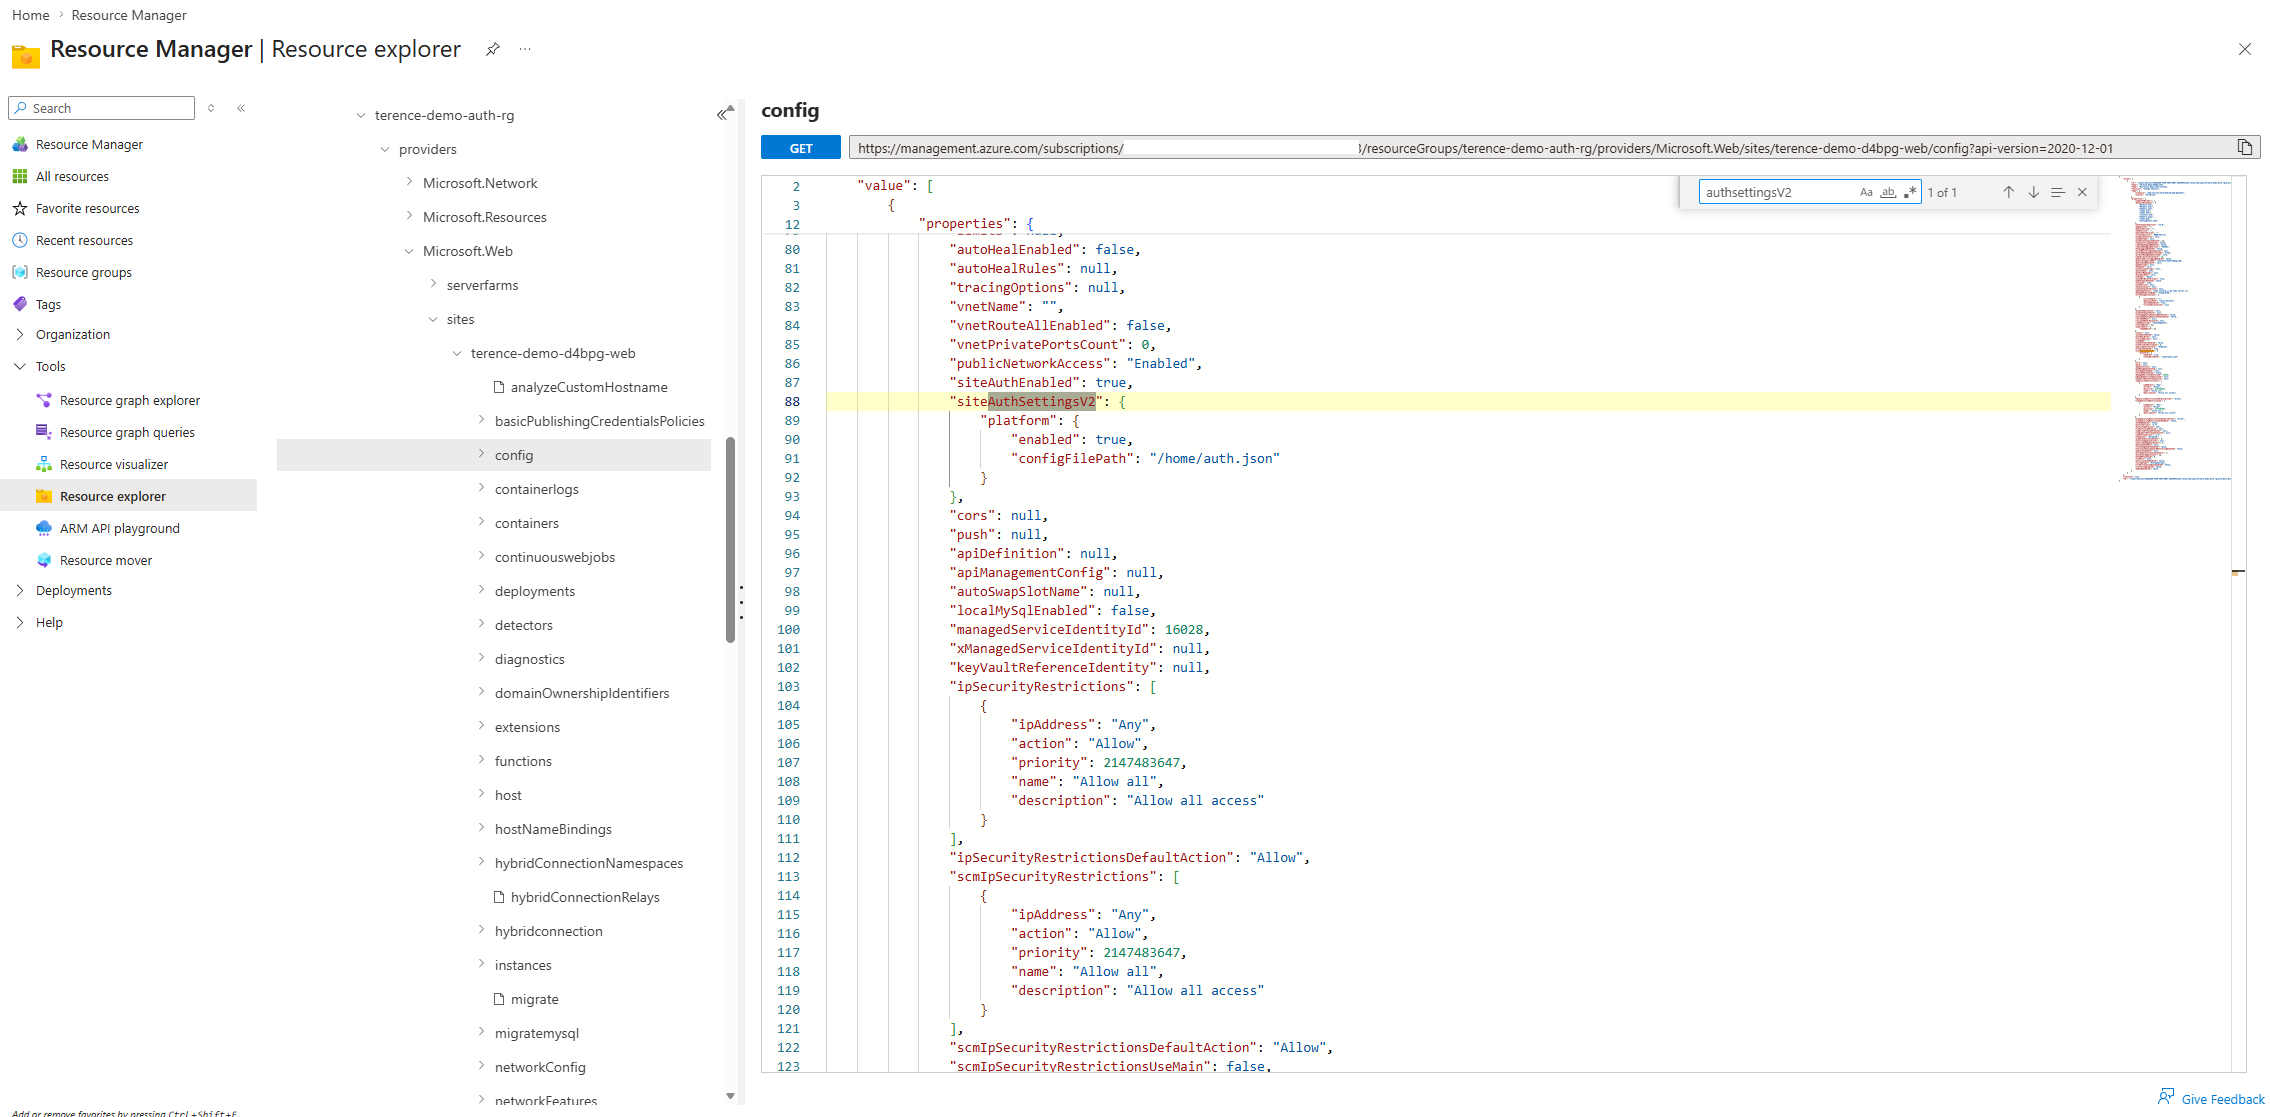This screenshot has height=1117, width=2270.
Task: Open the ellipsis more options menu
Action: click(x=525, y=49)
